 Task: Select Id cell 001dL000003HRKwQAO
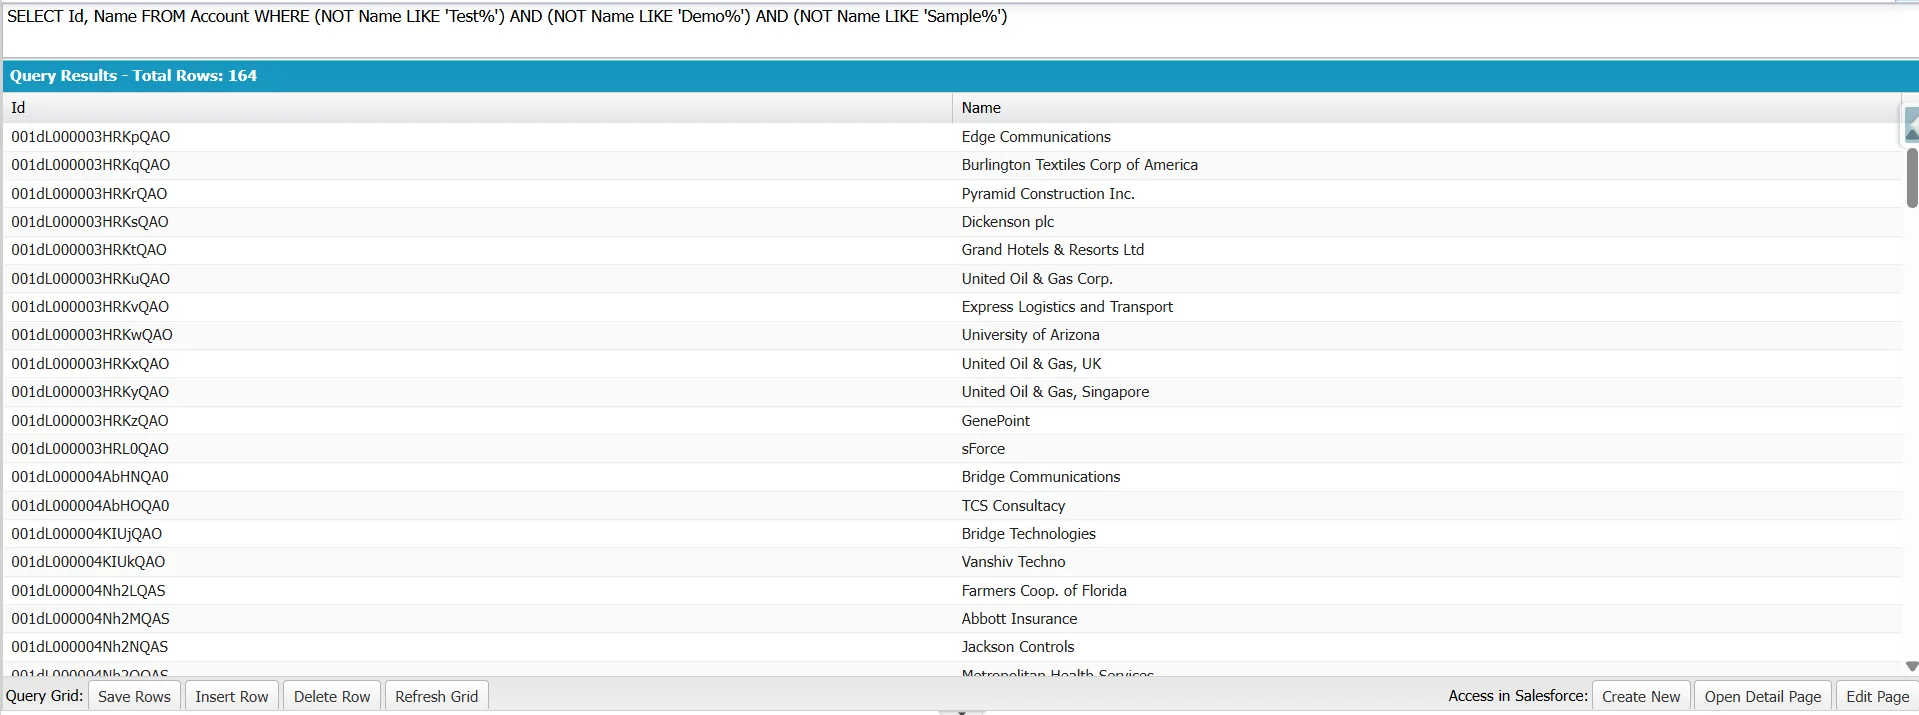477,335
